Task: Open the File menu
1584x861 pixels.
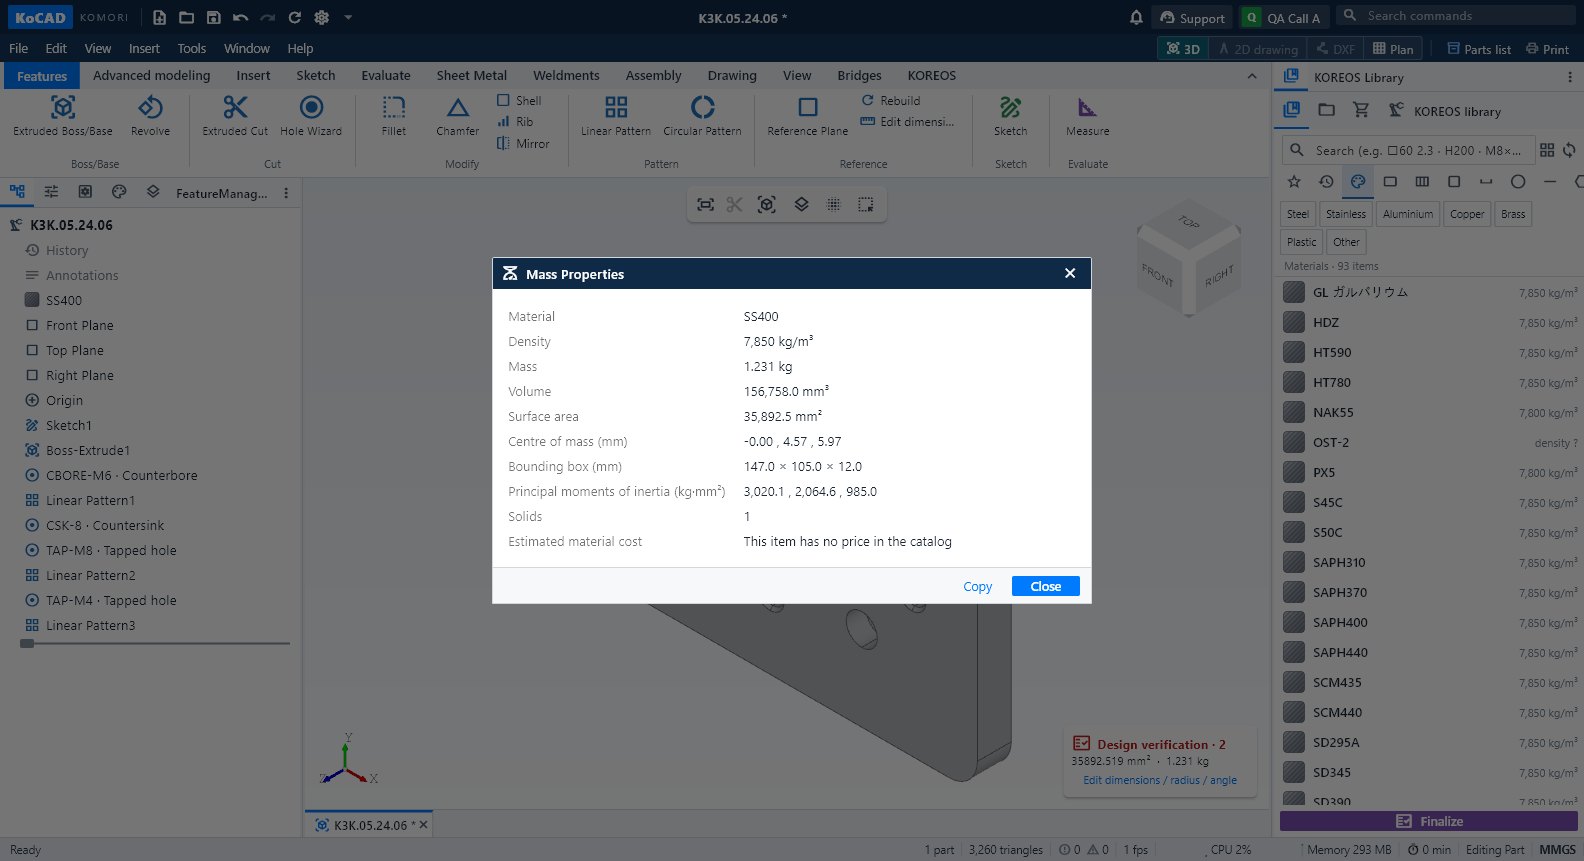Action: tap(19, 48)
